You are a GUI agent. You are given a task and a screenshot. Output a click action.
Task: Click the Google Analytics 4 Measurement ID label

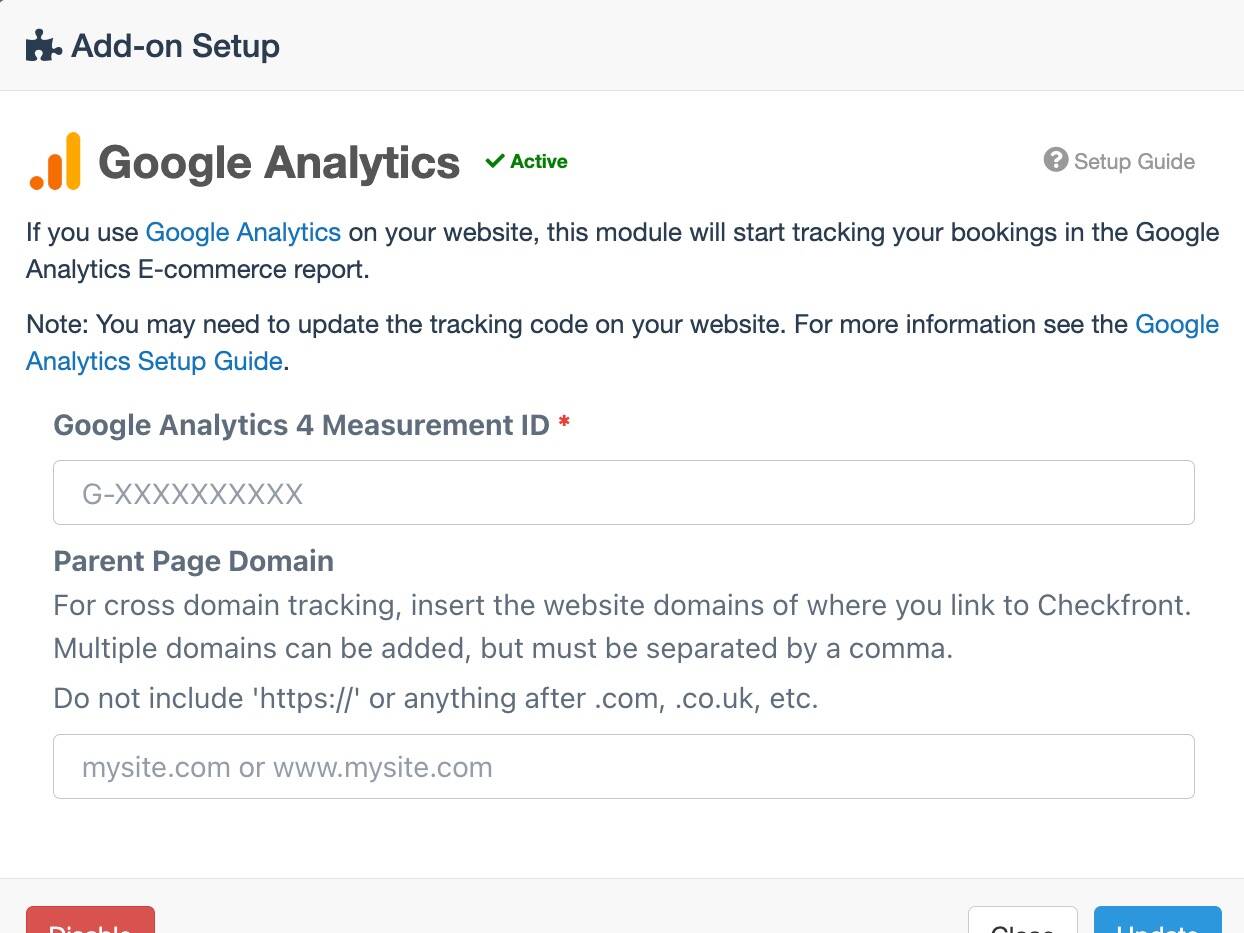tap(301, 425)
